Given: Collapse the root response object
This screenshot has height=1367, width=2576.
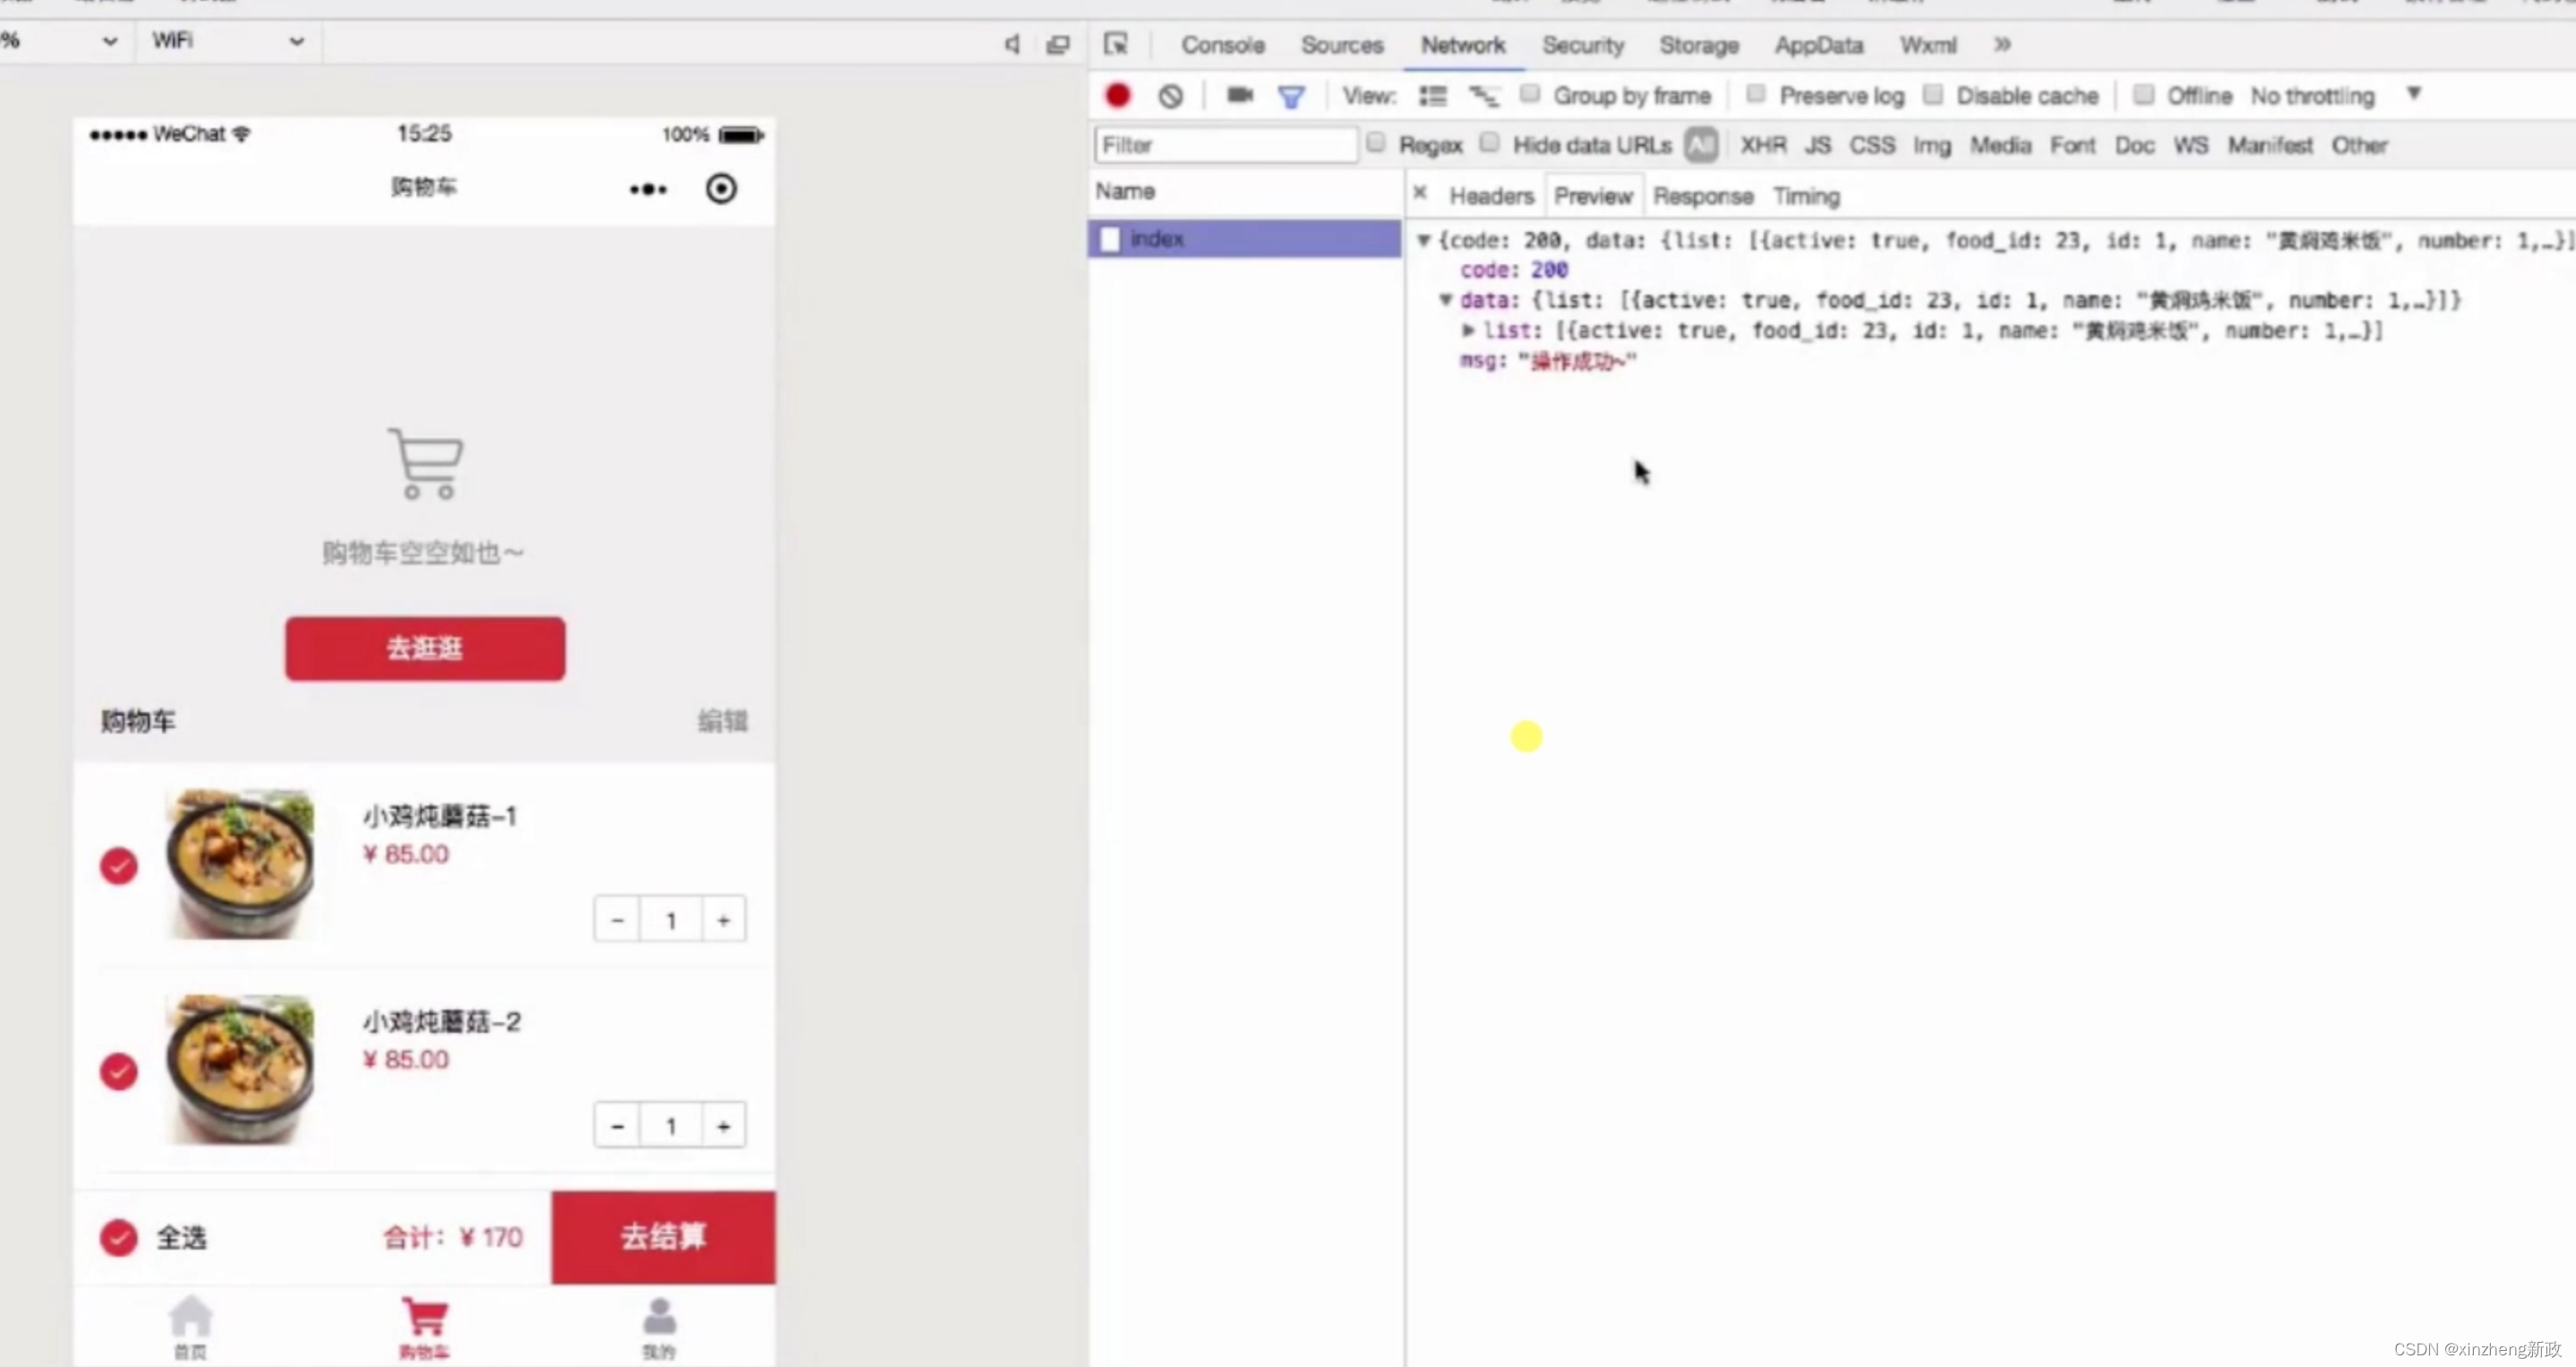Looking at the screenshot, I should [x=1423, y=240].
